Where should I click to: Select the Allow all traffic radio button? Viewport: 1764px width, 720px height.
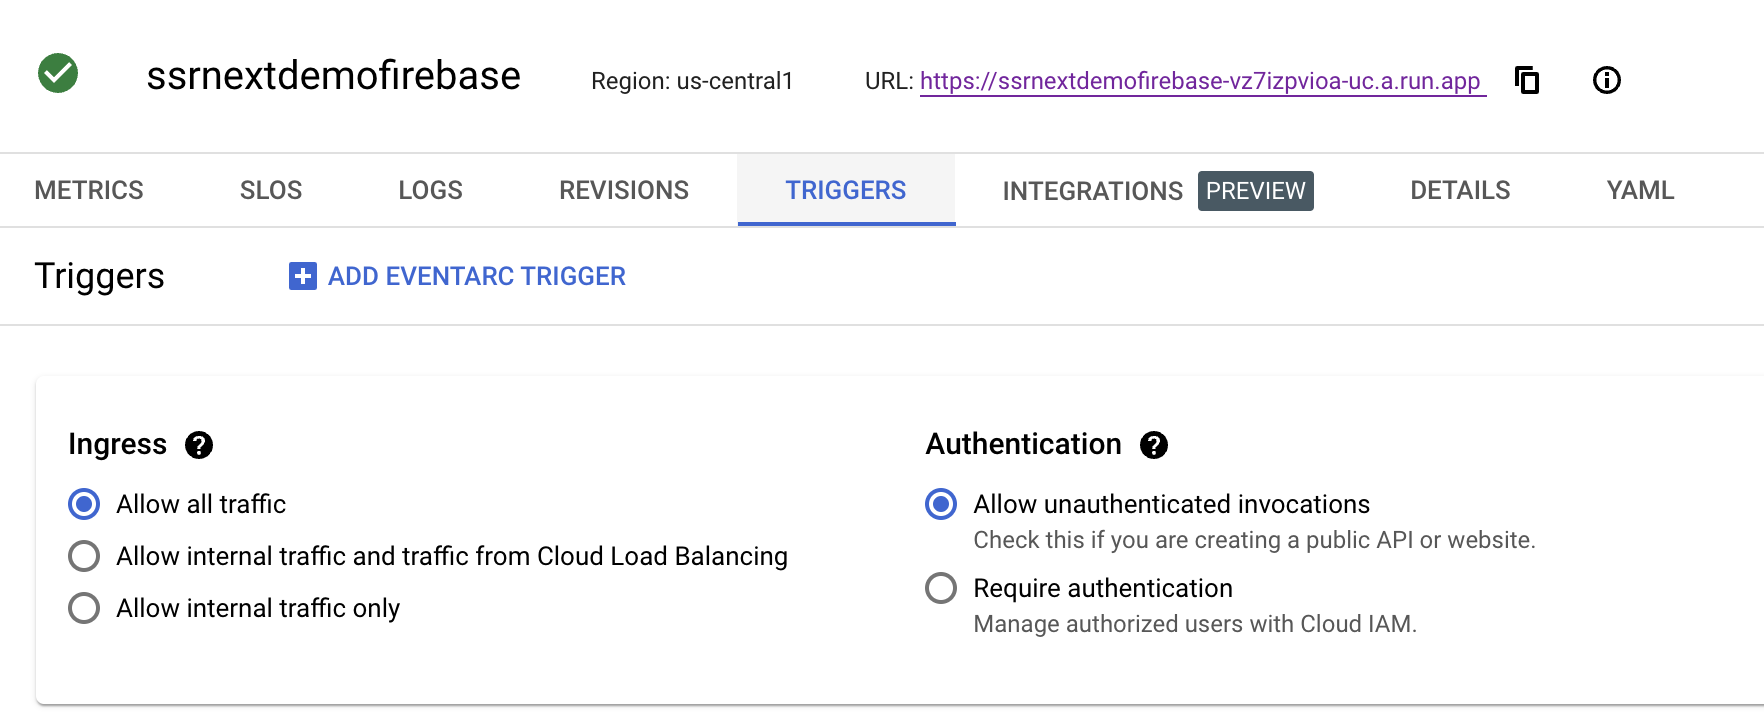(84, 504)
